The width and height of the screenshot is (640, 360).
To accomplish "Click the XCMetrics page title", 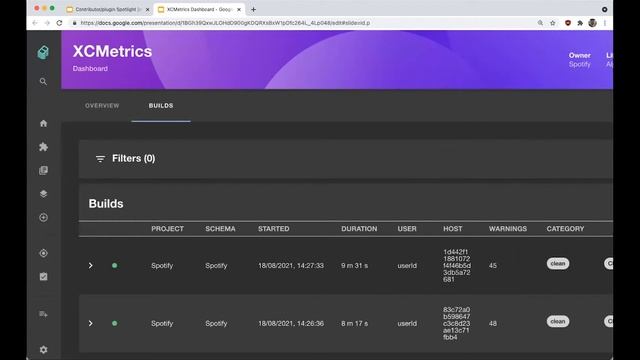I will pyautogui.click(x=112, y=51).
